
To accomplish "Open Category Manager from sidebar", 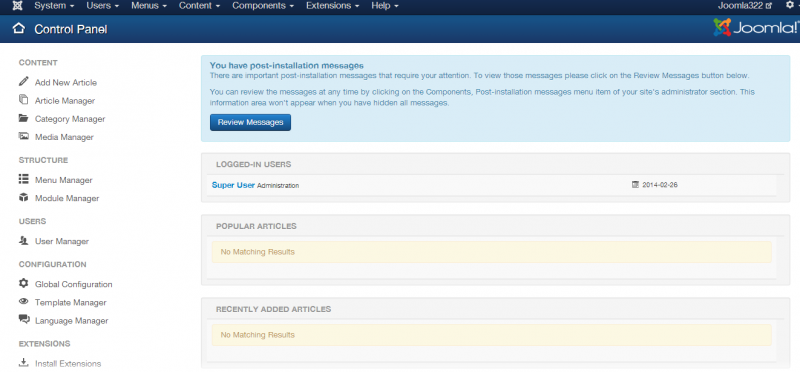I will coord(70,119).
